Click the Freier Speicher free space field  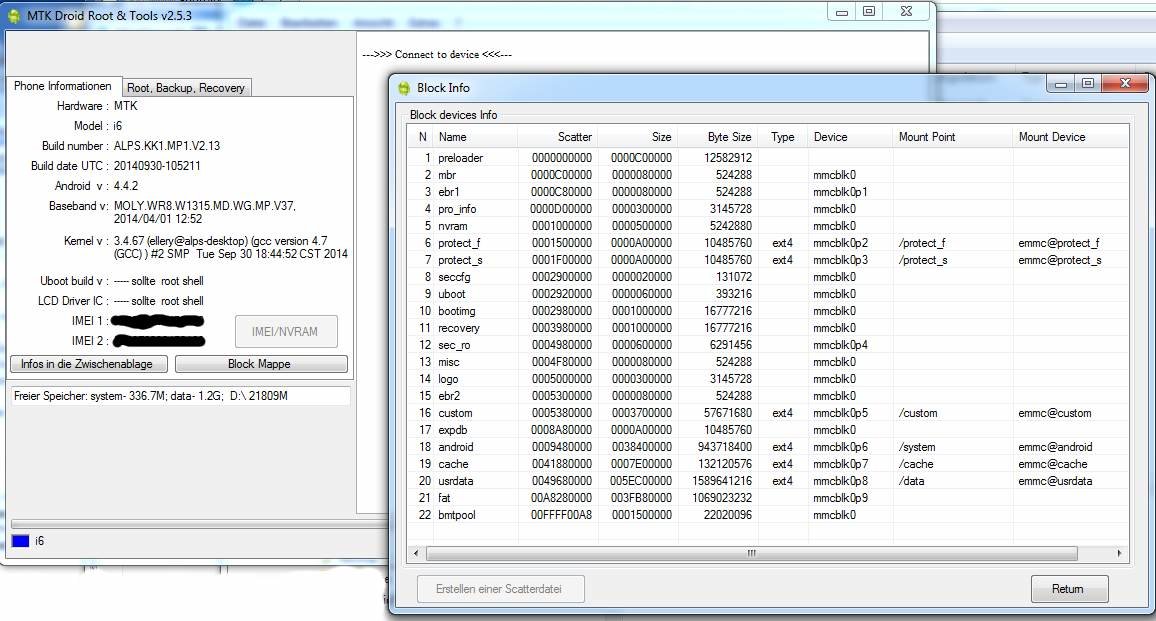click(181, 396)
